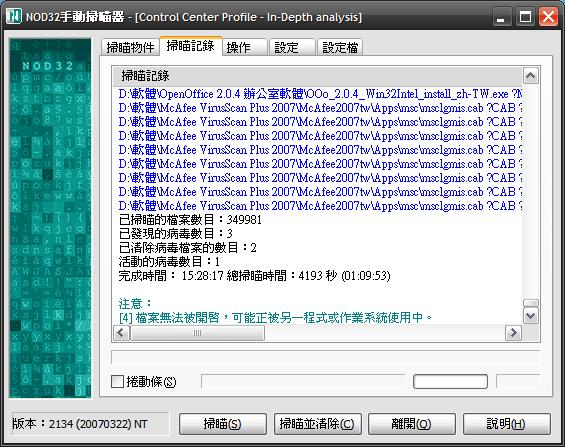Click the vertical scrollbar thumb

pyautogui.click(x=531, y=303)
